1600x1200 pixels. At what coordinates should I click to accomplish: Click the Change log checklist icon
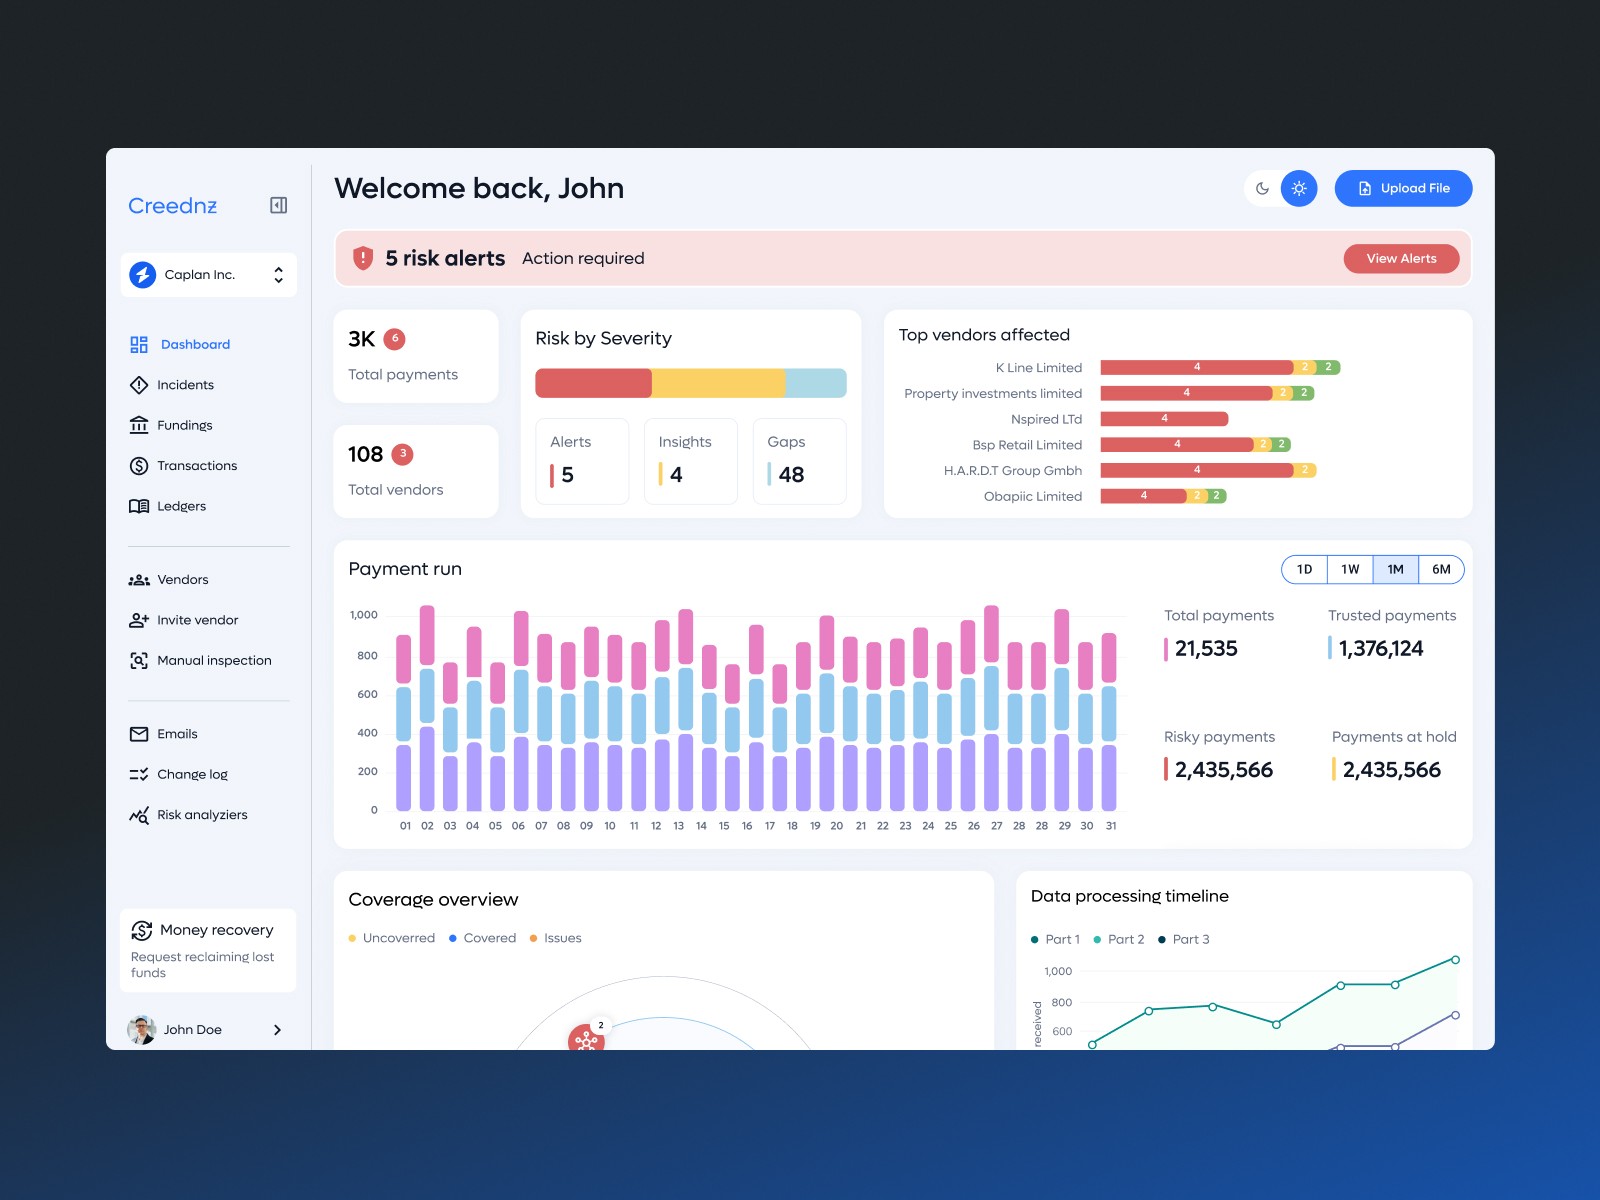pyautogui.click(x=139, y=774)
